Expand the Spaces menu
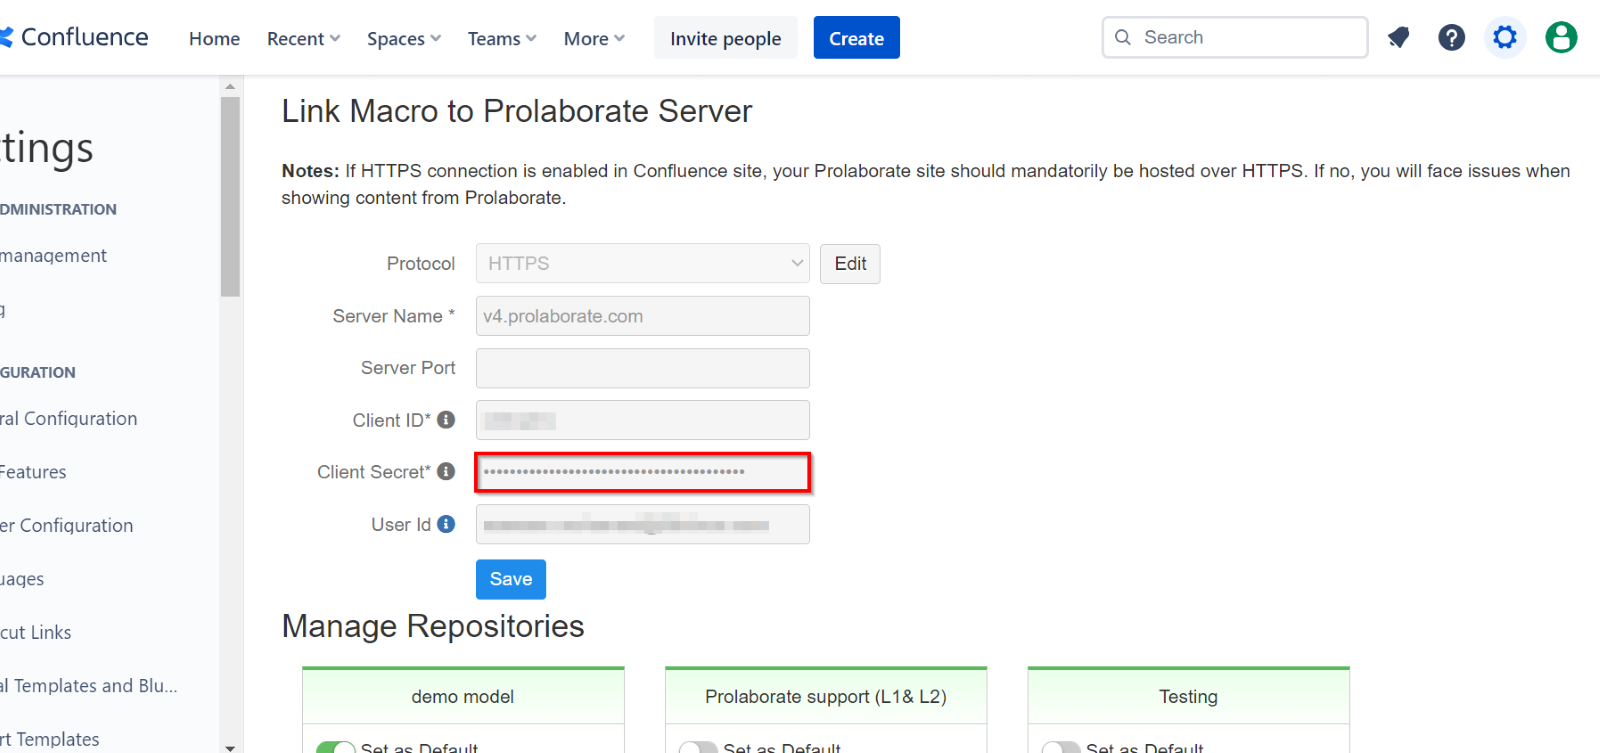1600x753 pixels. tap(404, 38)
